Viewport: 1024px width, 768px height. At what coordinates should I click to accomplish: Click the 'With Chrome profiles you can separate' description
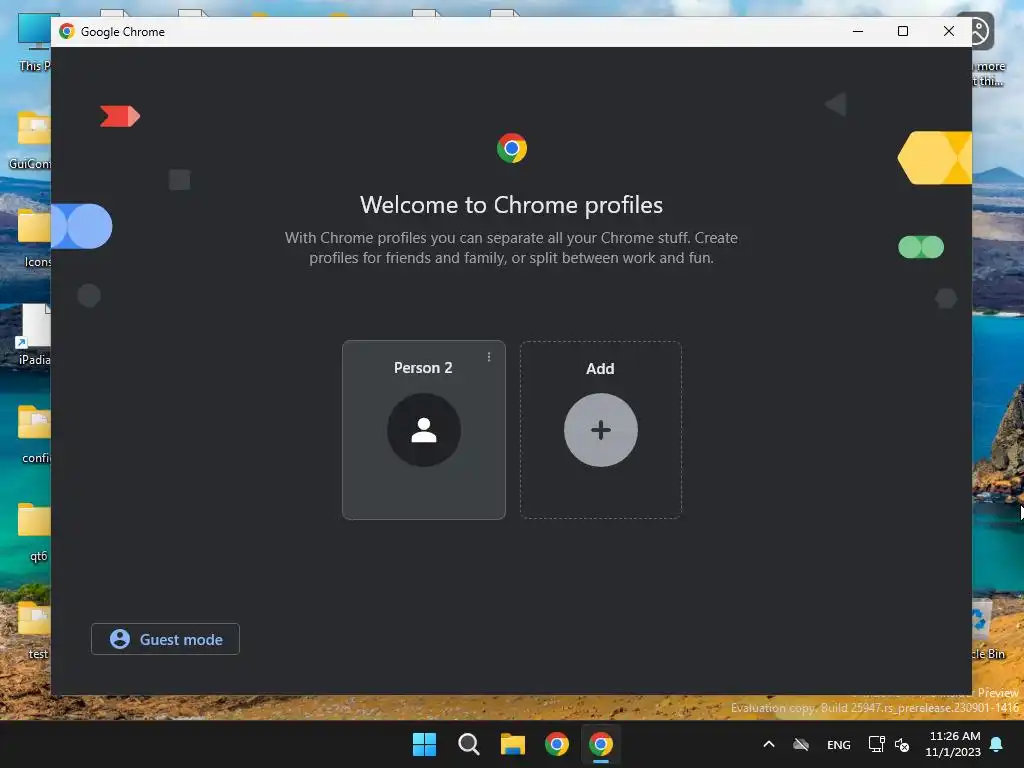tap(511, 248)
